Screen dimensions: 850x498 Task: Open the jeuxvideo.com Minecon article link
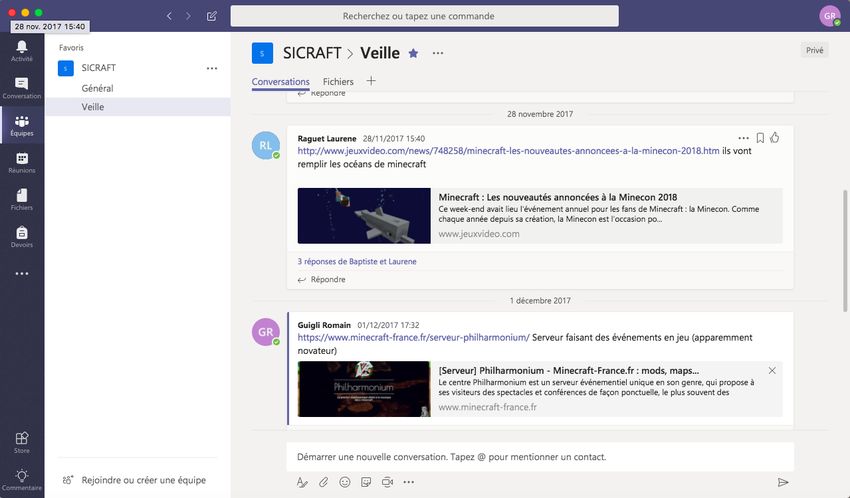[x=508, y=151]
